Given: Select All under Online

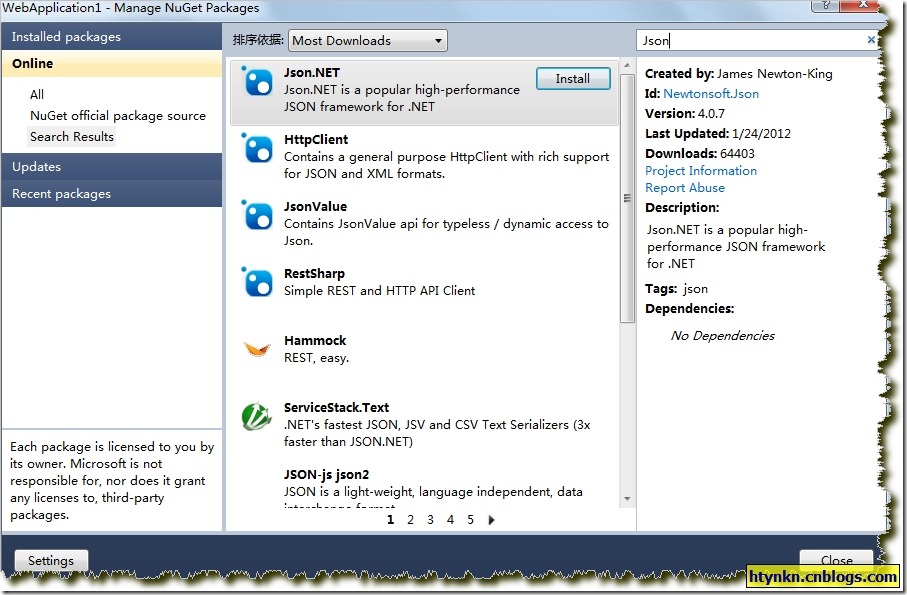Looking at the screenshot, I should click(37, 94).
